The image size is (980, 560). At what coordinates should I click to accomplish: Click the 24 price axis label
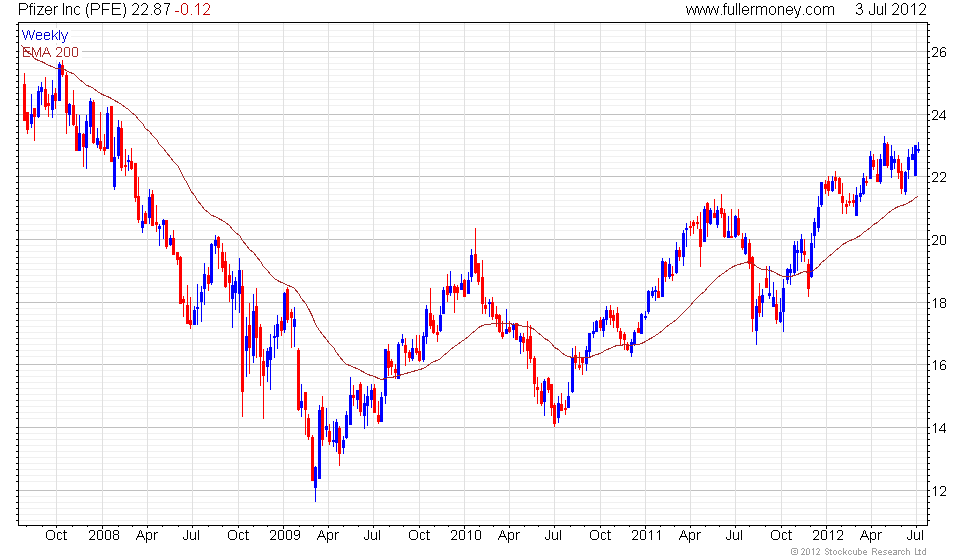tap(939, 115)
